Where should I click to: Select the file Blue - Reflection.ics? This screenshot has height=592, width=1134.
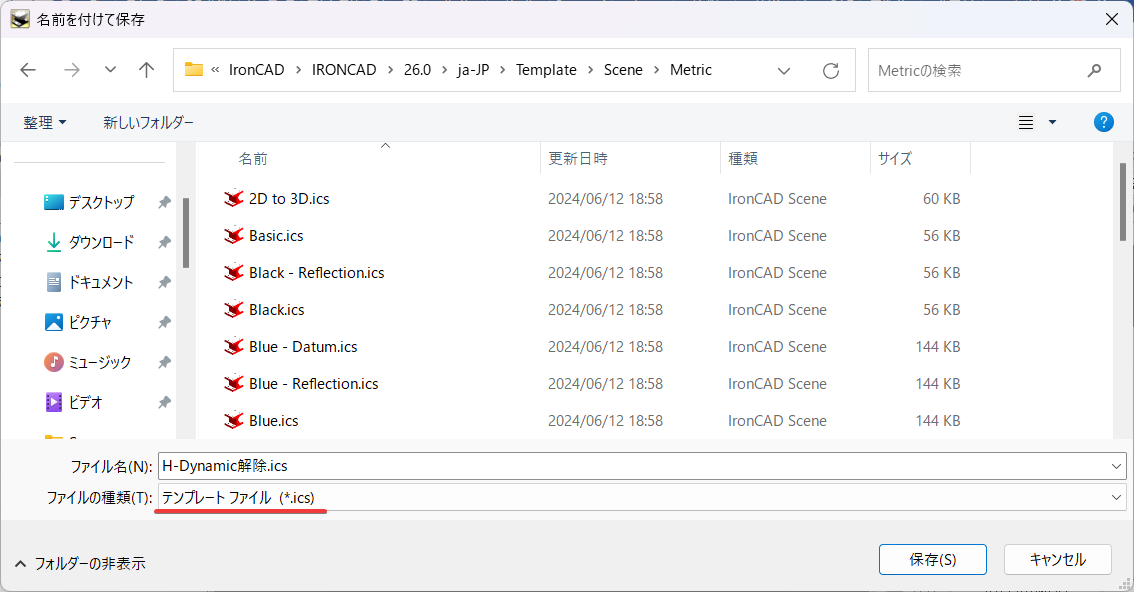tap(314, 384)
